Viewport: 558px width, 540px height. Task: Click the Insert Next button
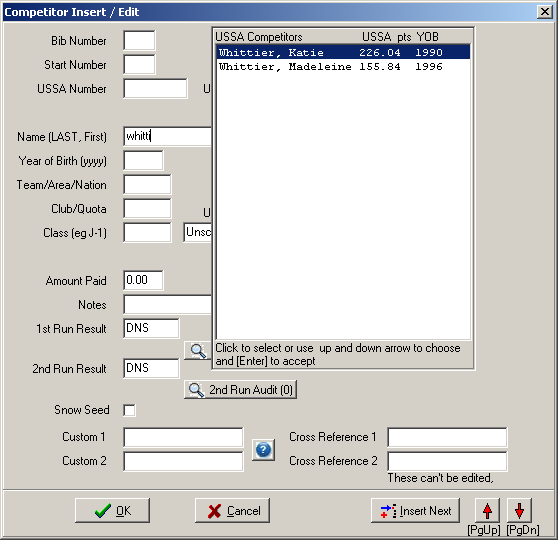pos(415,510)
